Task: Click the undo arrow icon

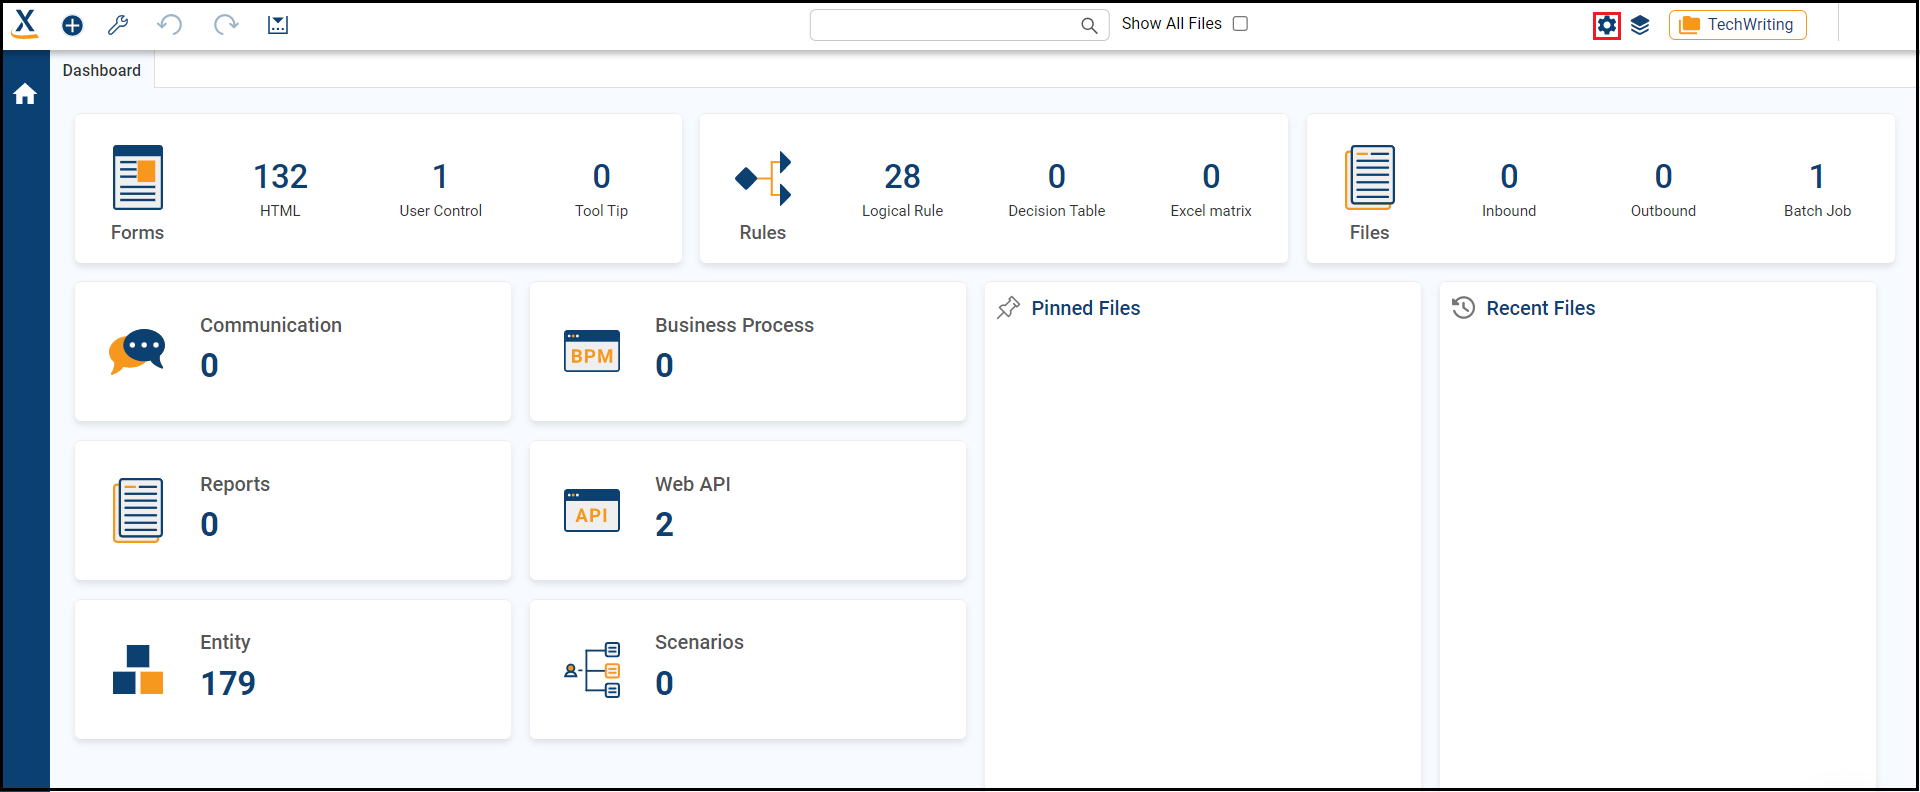Action: (x=170, y=25)
